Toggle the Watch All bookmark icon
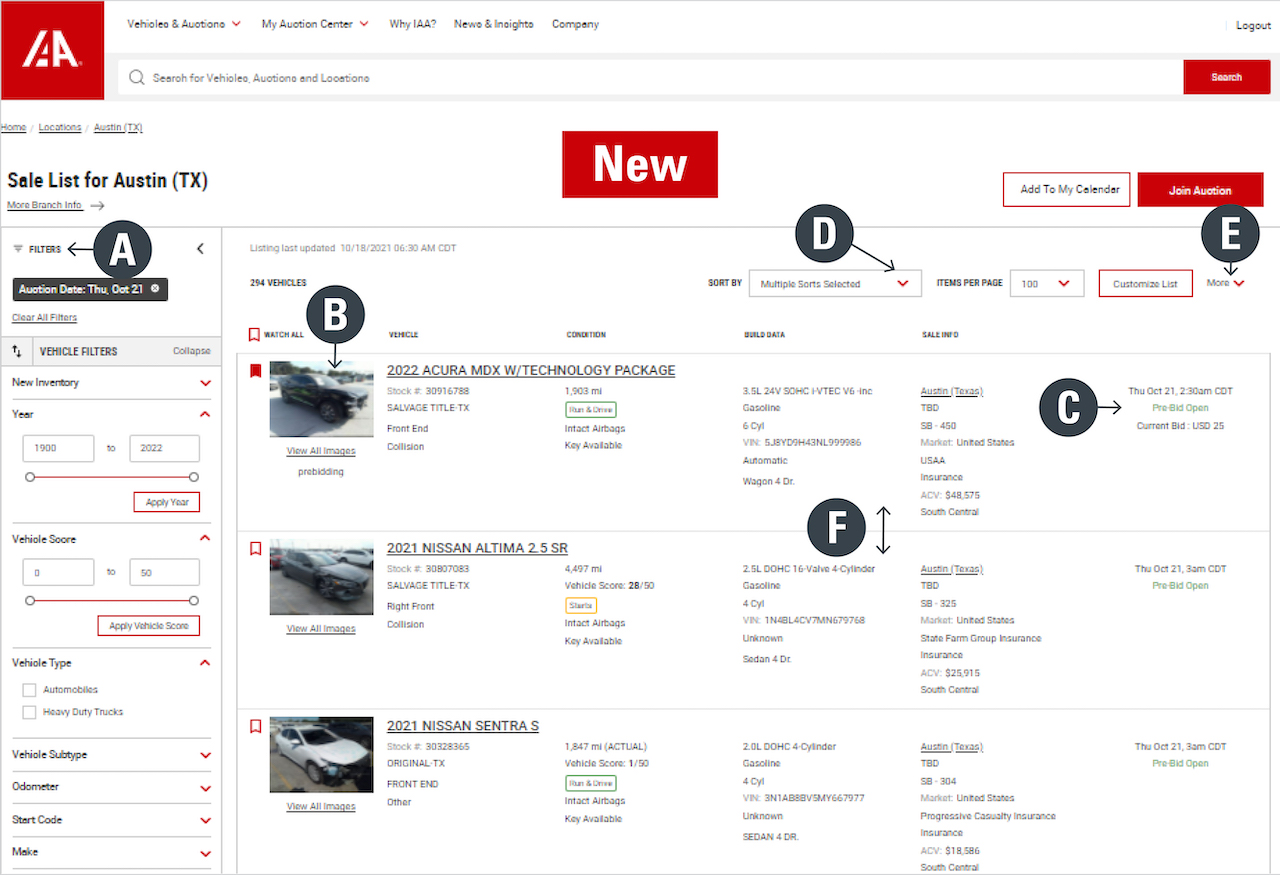 pyautogui.click(x=254, y=335)
